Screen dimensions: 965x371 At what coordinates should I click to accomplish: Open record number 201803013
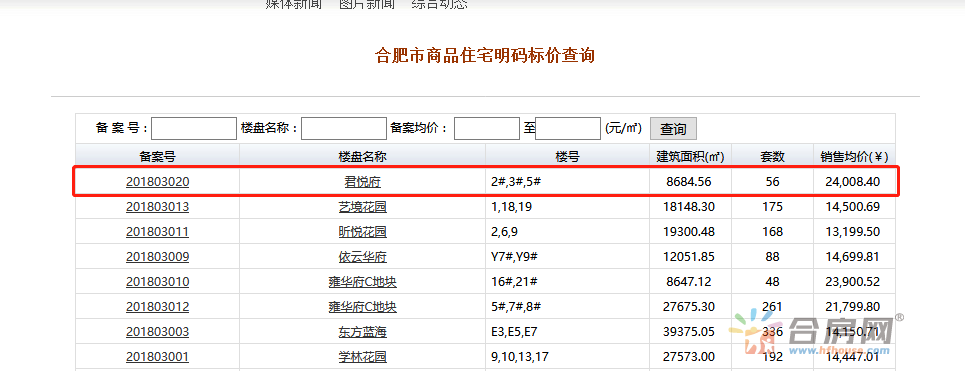click(x=158, y=207)
